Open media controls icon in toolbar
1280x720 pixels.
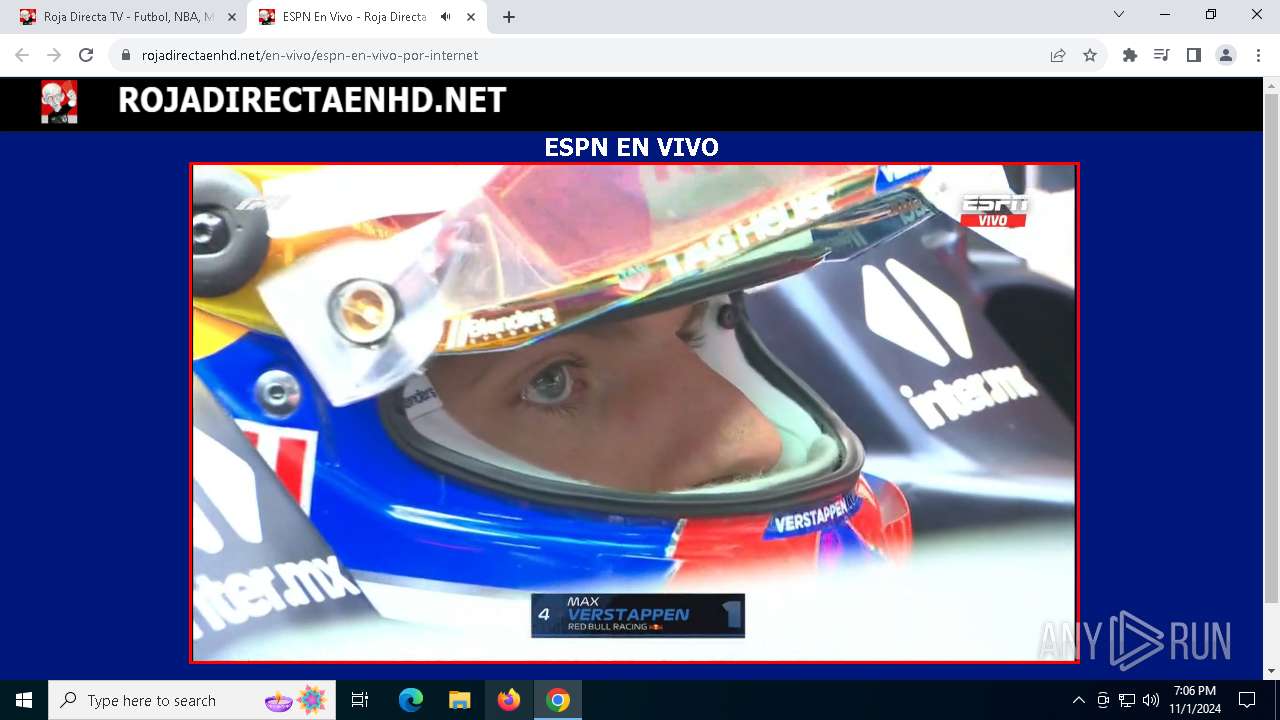point(1162,55)
